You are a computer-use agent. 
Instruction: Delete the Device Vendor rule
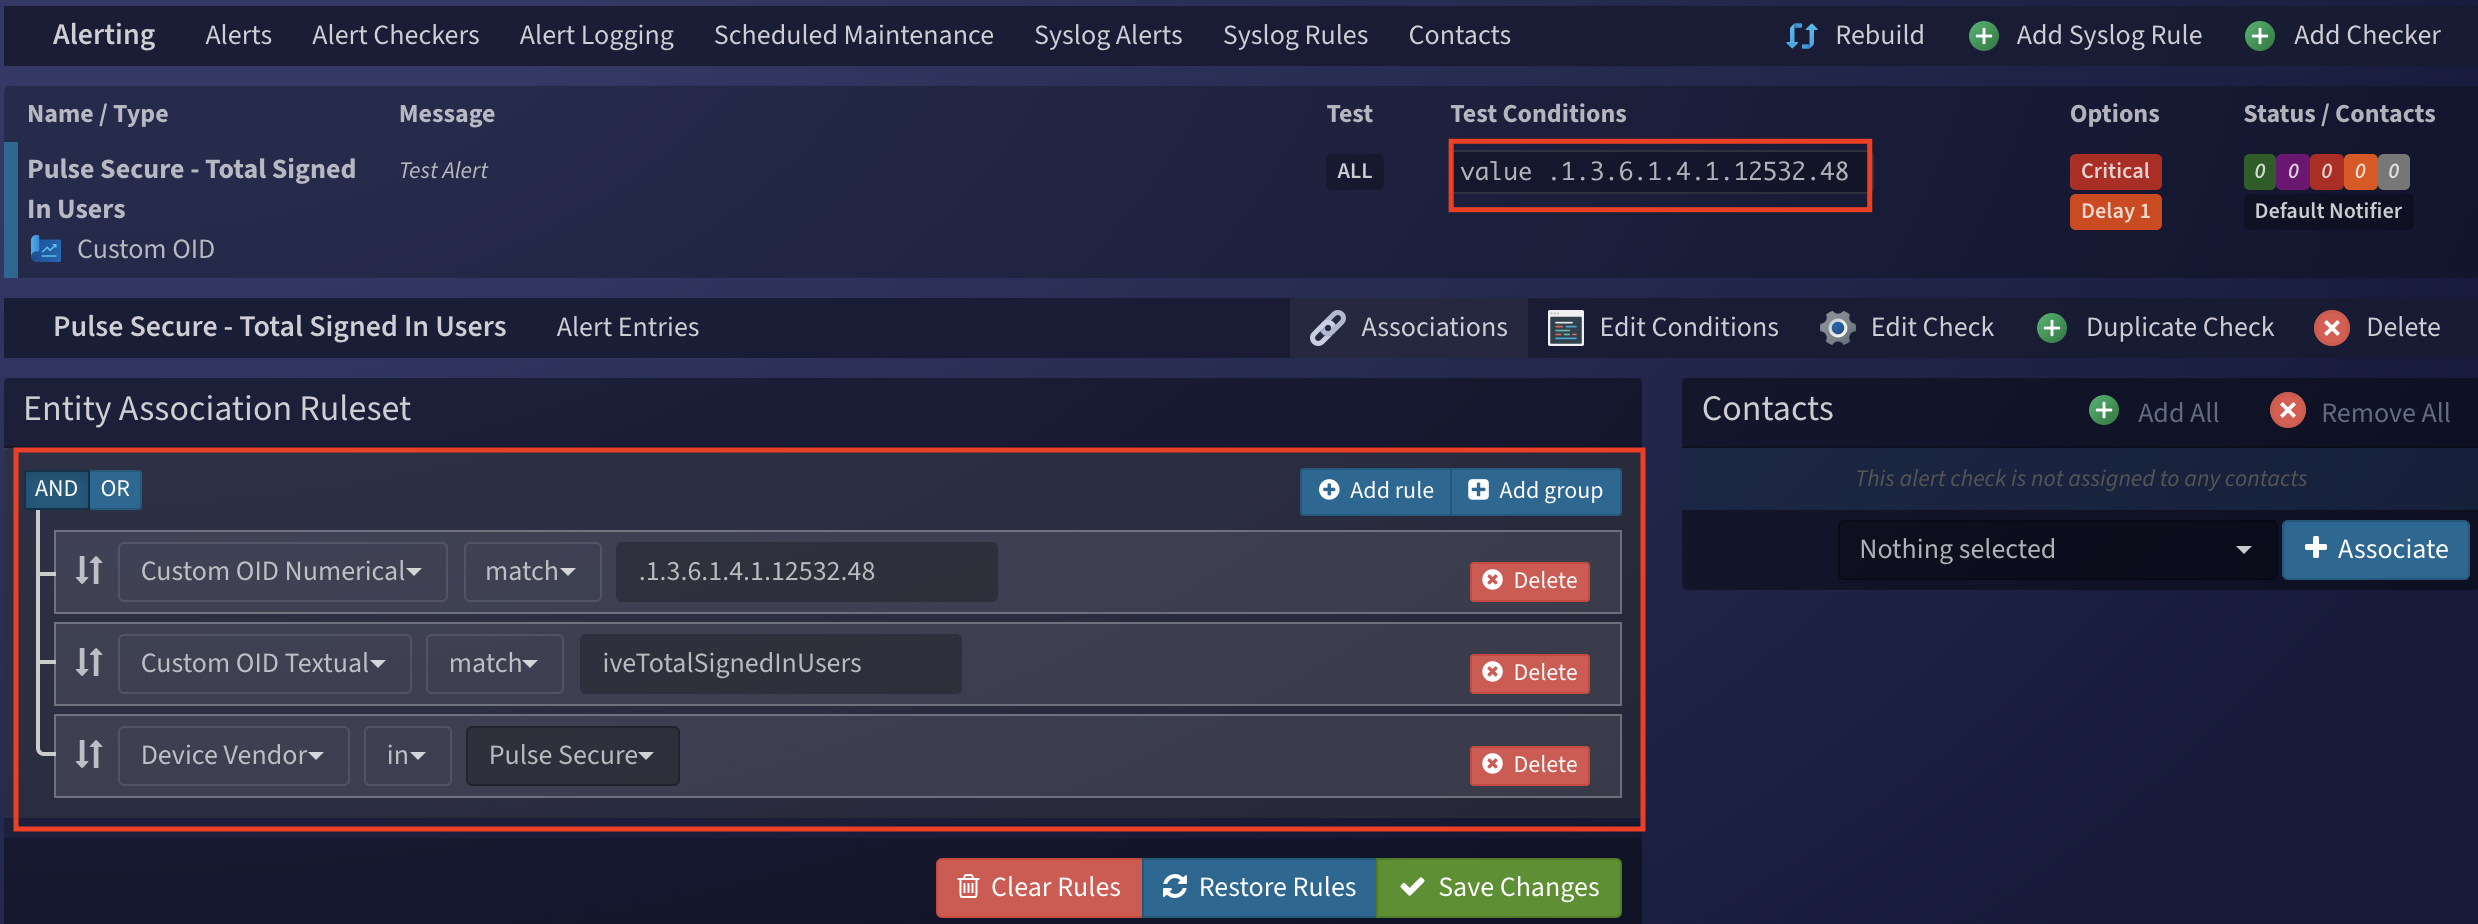(1530, 764)
